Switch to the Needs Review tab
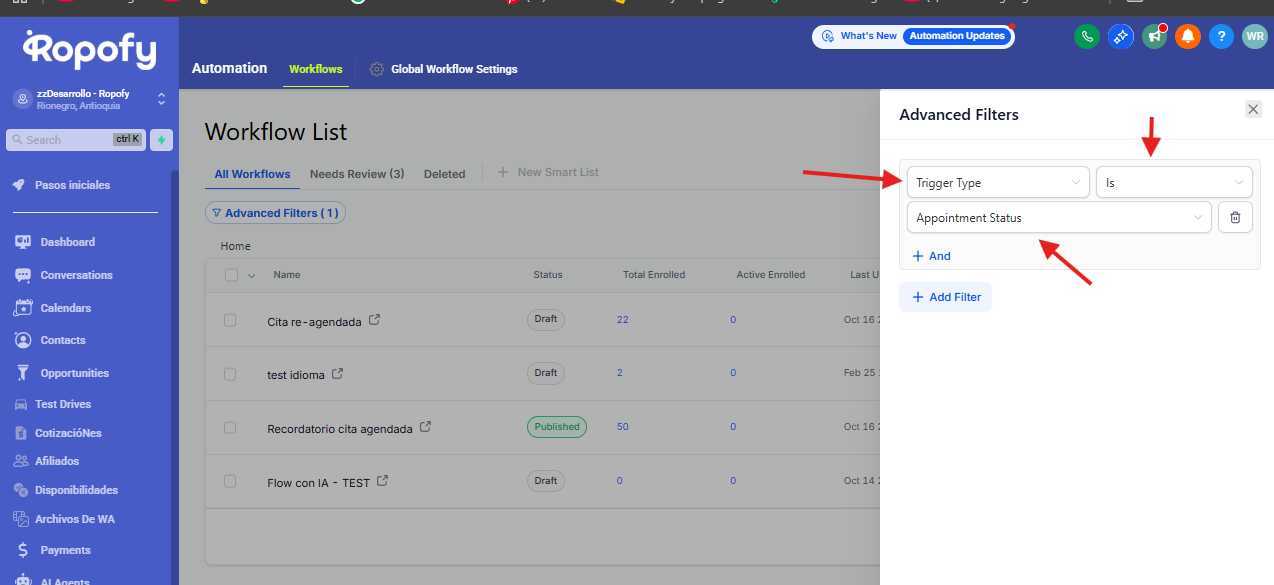This screenshot has height=585, width=1274. pos(356,174)
